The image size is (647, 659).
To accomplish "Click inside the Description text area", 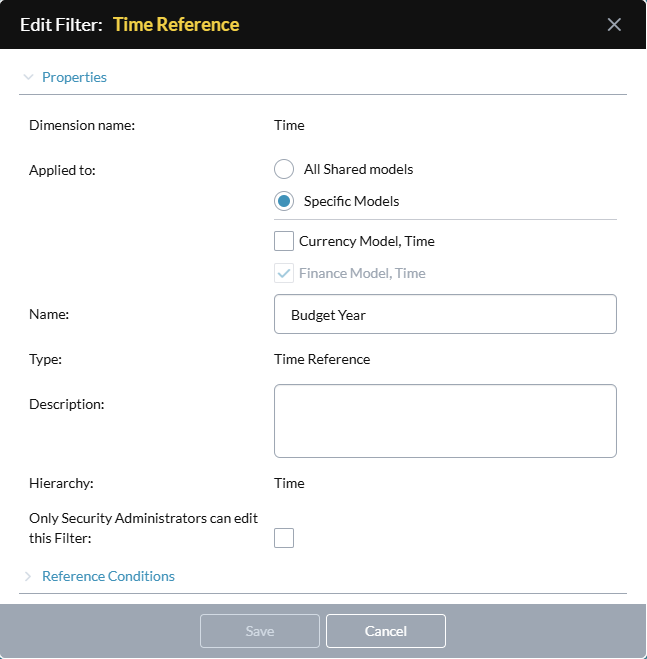I will click(445, 421).
